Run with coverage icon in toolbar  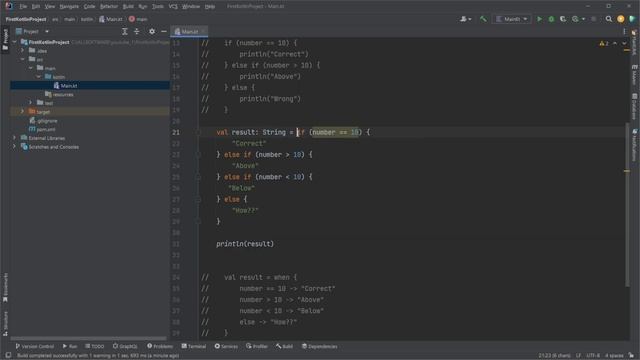563,19
